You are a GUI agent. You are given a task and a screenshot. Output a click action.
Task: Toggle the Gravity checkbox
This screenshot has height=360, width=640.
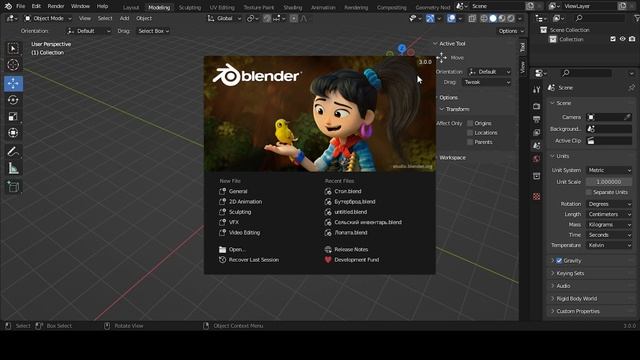pyautogui.click(x=559, y=260)
